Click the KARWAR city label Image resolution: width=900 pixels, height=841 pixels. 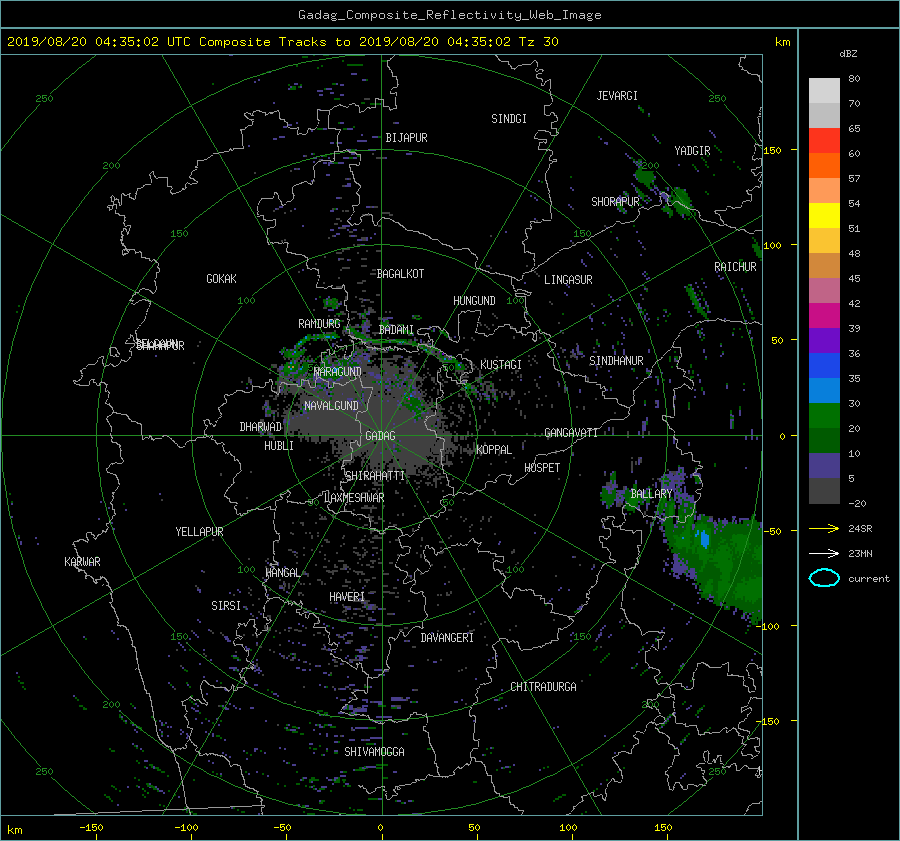[82, 561]
